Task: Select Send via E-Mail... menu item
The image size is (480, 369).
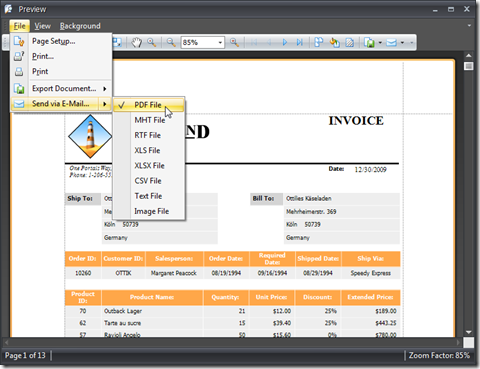Action: pyautogui.click(x=61, y=104)
